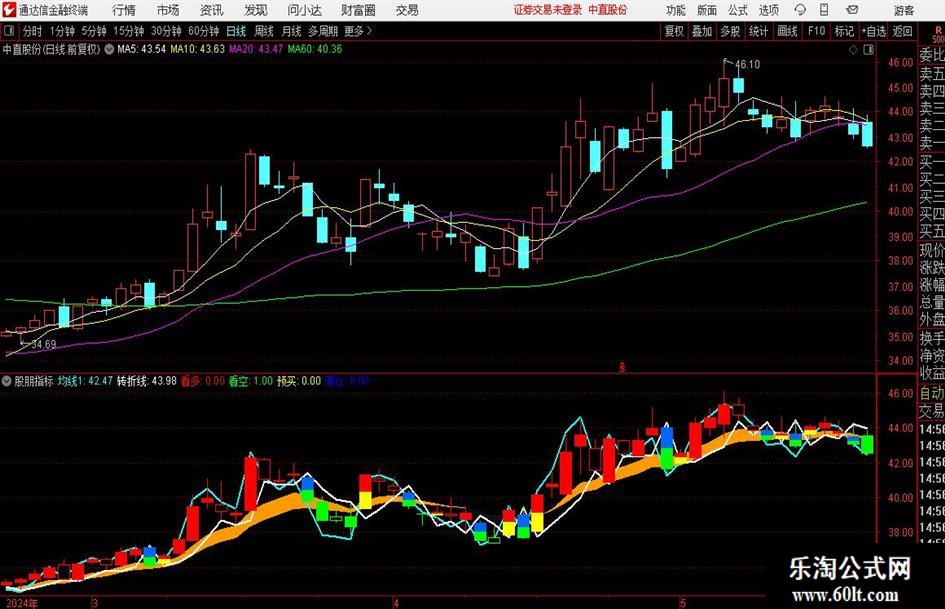Screen dimensions: 945x609
Task: Add stock with +自选 button
Action: tap(873, 31)
